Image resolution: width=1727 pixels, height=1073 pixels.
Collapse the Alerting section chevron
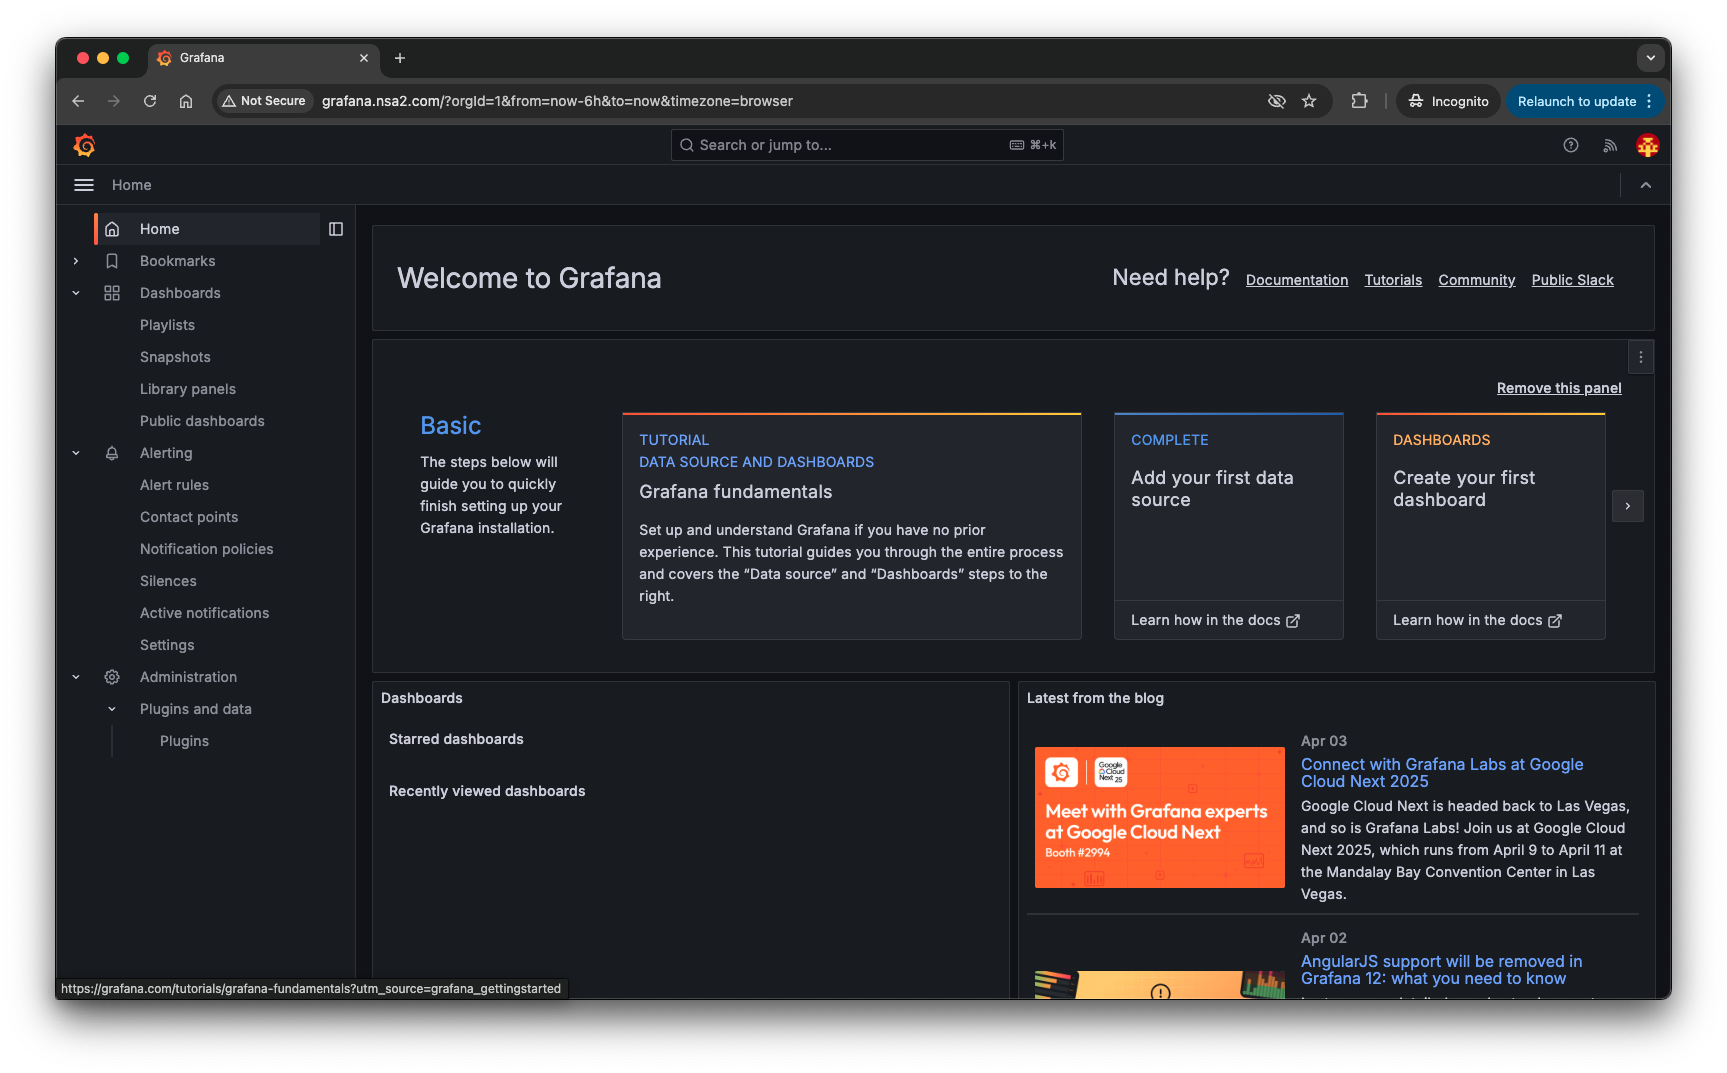(76, 453)
